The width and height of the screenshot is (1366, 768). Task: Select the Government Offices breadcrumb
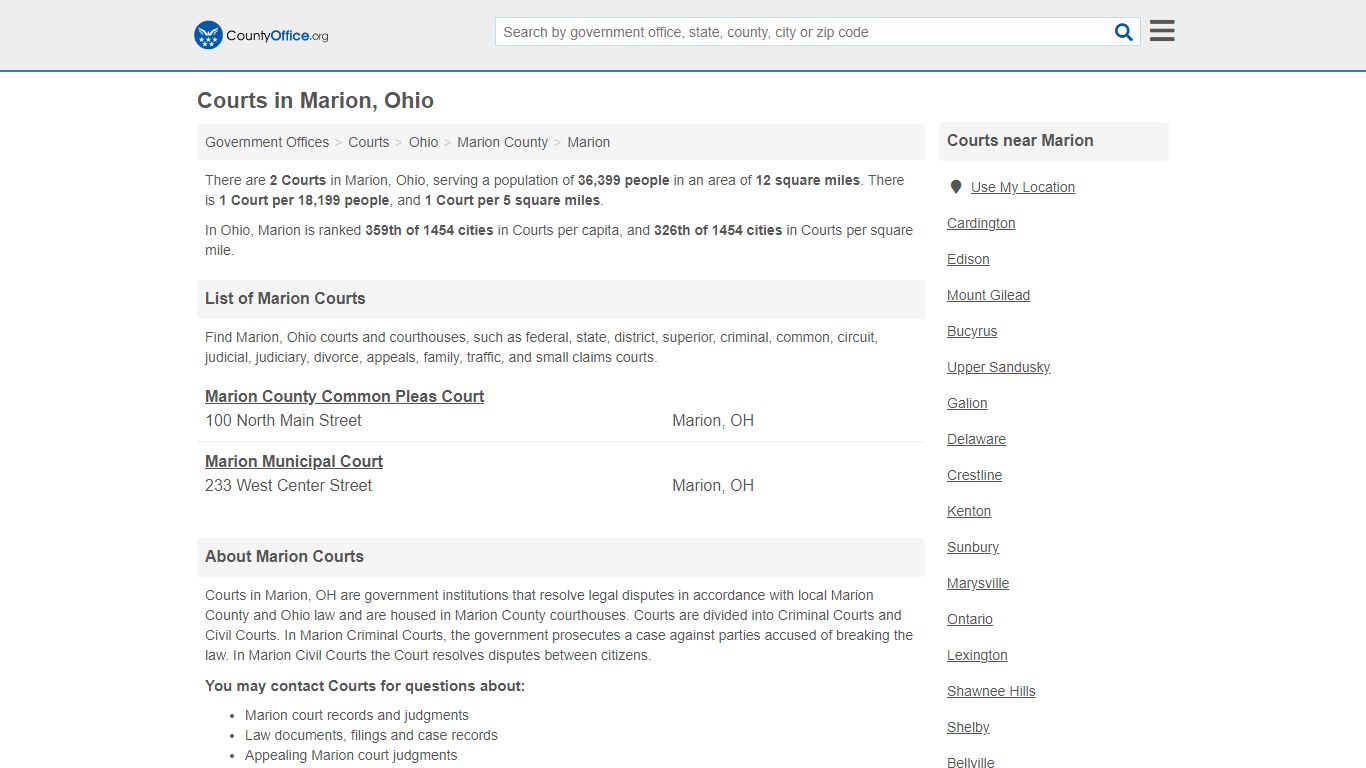266,142
